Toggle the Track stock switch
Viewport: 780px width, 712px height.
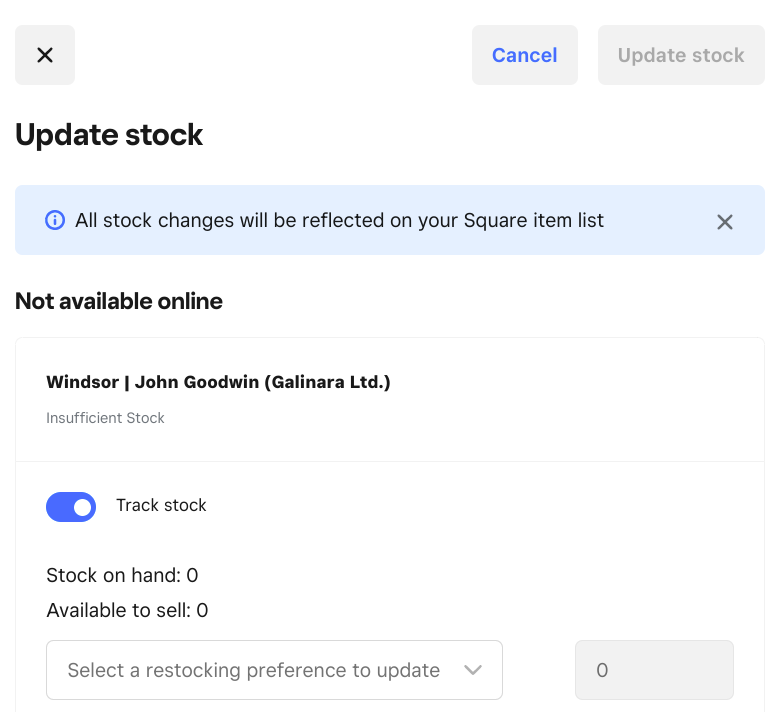pyautogui.click(x=71, y=507)
